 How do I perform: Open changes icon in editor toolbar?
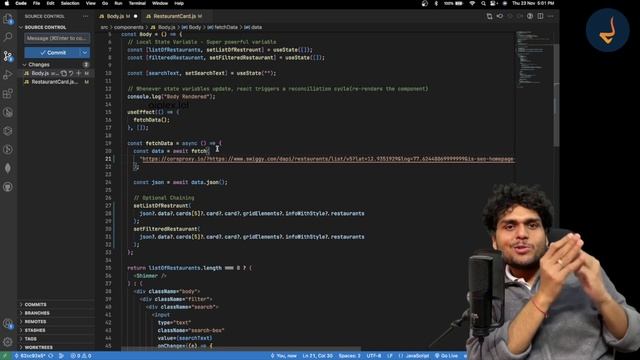[489, 16]
